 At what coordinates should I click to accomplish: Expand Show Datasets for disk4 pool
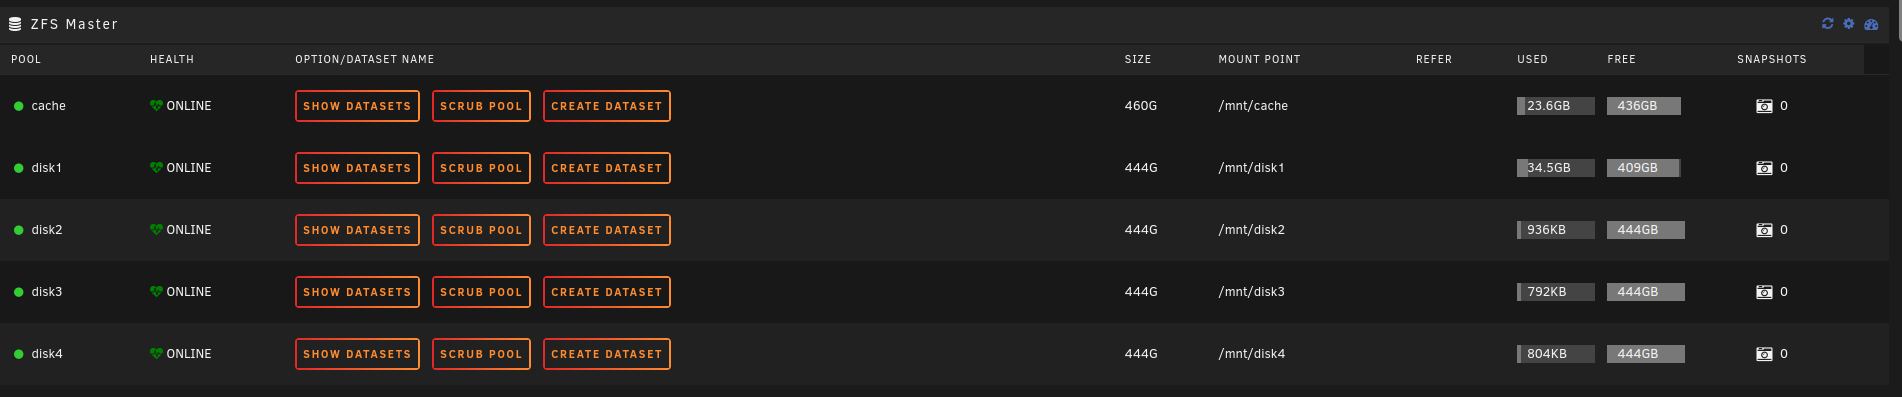click(357, 354)
